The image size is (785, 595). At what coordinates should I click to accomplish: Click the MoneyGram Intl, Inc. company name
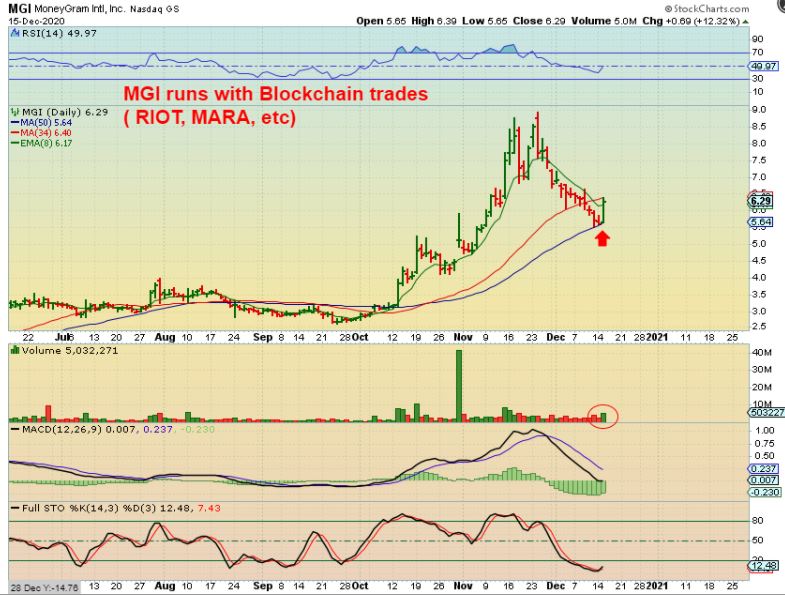tap(79, 9)
